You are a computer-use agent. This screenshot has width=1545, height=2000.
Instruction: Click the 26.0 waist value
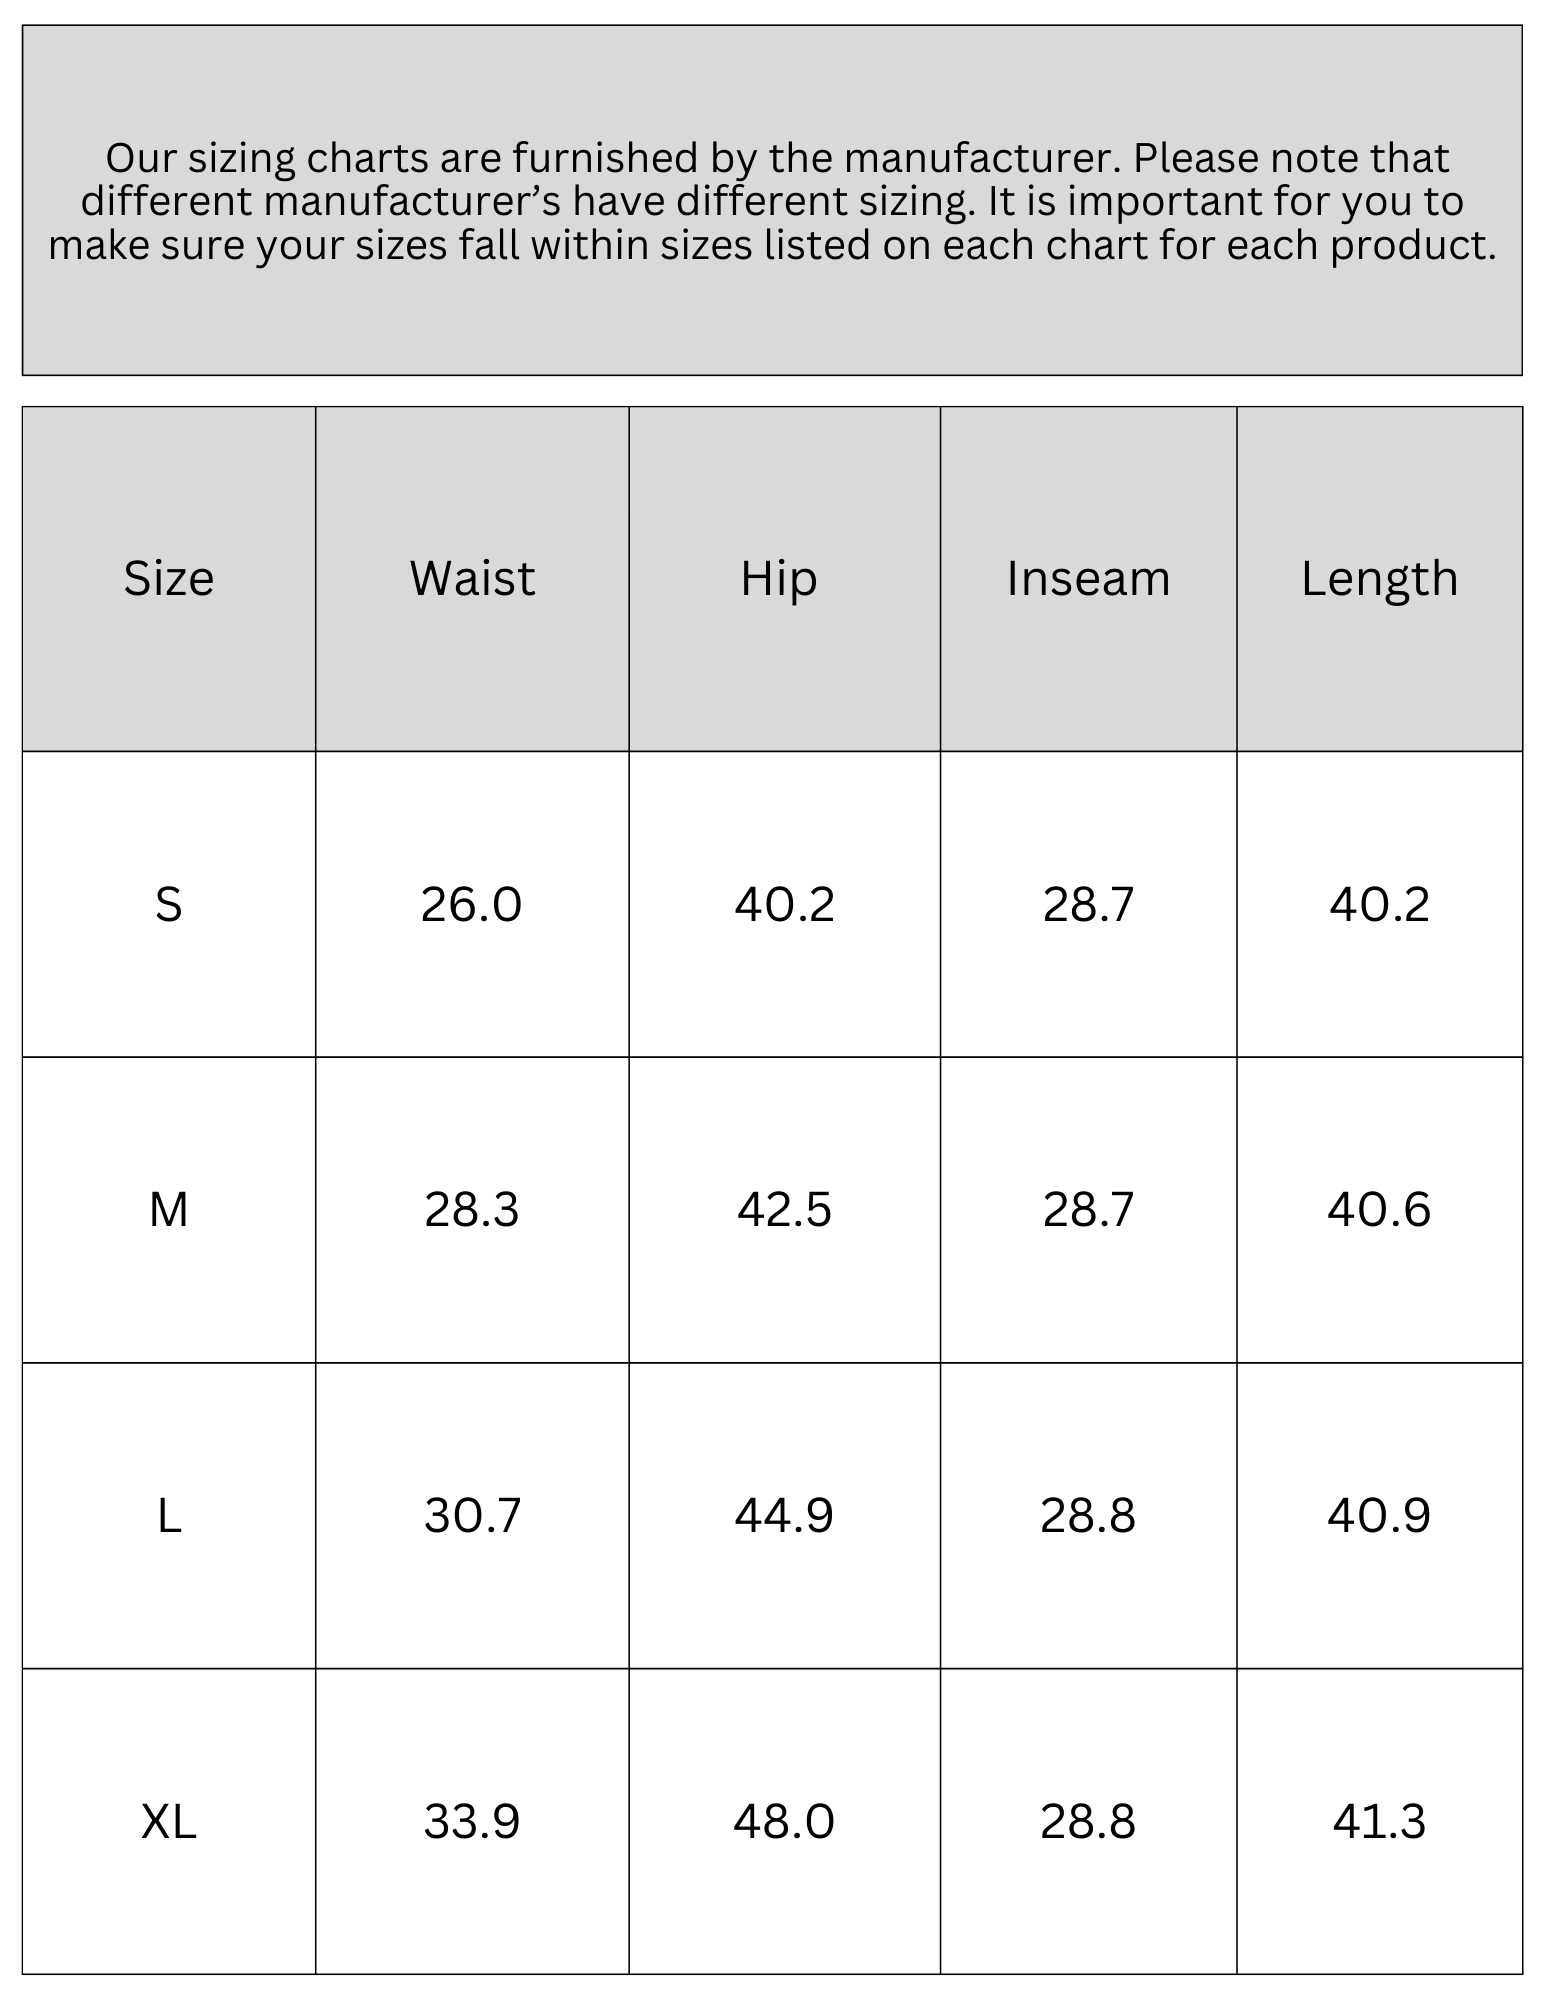coord(471,905)
